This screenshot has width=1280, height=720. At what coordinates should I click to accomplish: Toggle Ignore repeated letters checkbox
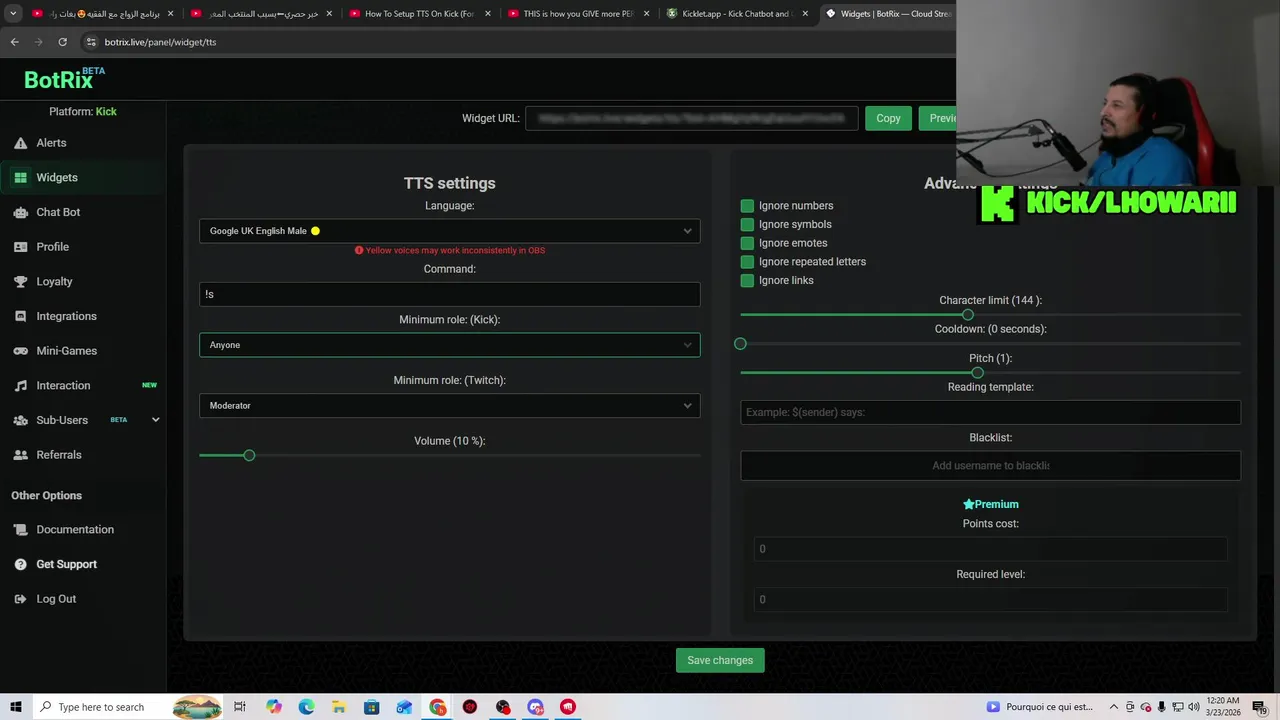pyautogui.click(x=747, y=262)
